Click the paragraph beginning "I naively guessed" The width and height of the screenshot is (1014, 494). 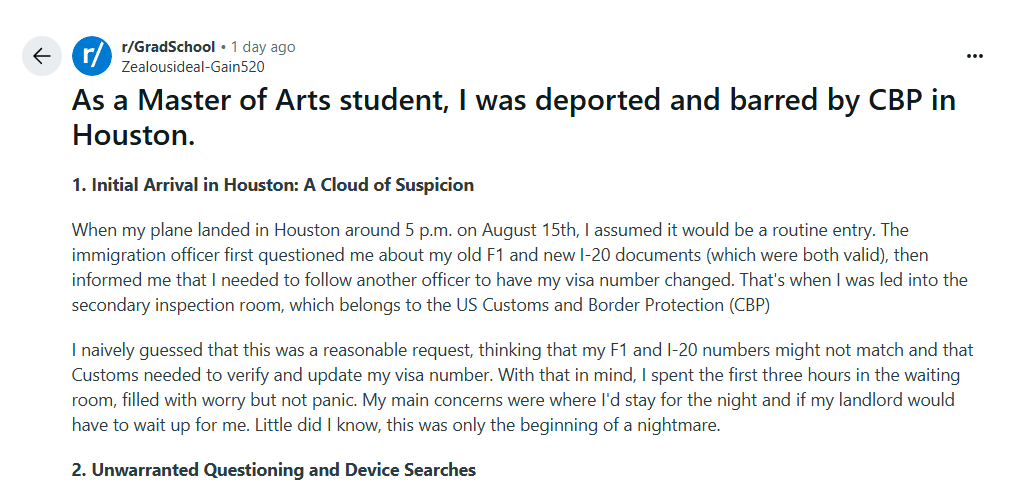pyautogui.click(x=522, y=387)
